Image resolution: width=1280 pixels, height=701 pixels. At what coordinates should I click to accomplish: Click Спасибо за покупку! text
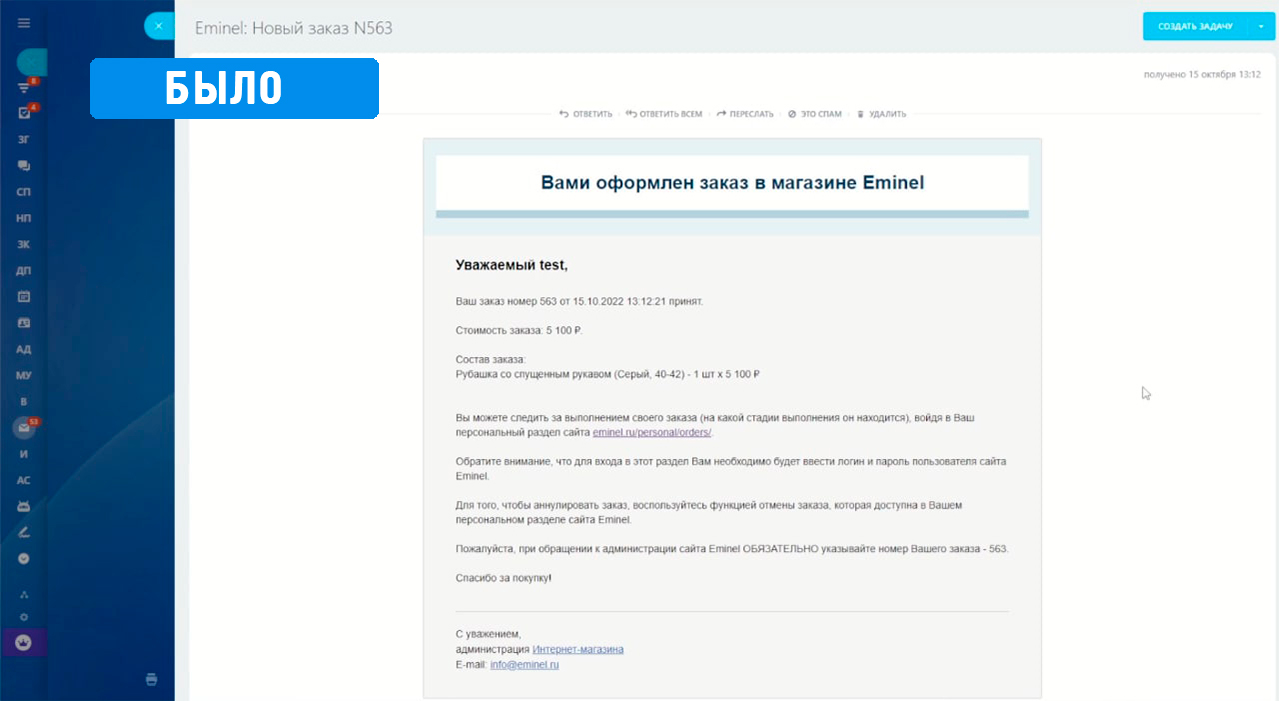503,578
